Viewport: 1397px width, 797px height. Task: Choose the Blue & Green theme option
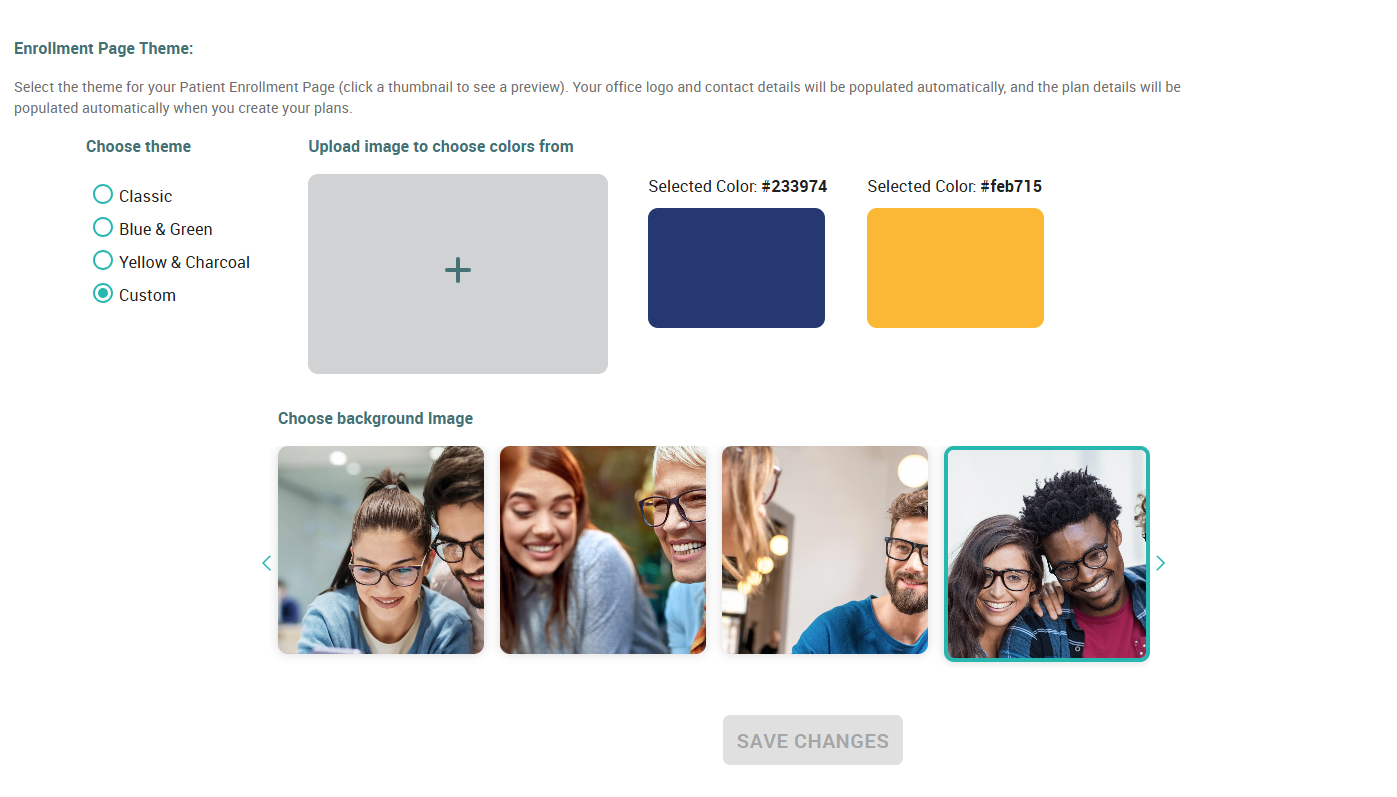click(102, 227)
